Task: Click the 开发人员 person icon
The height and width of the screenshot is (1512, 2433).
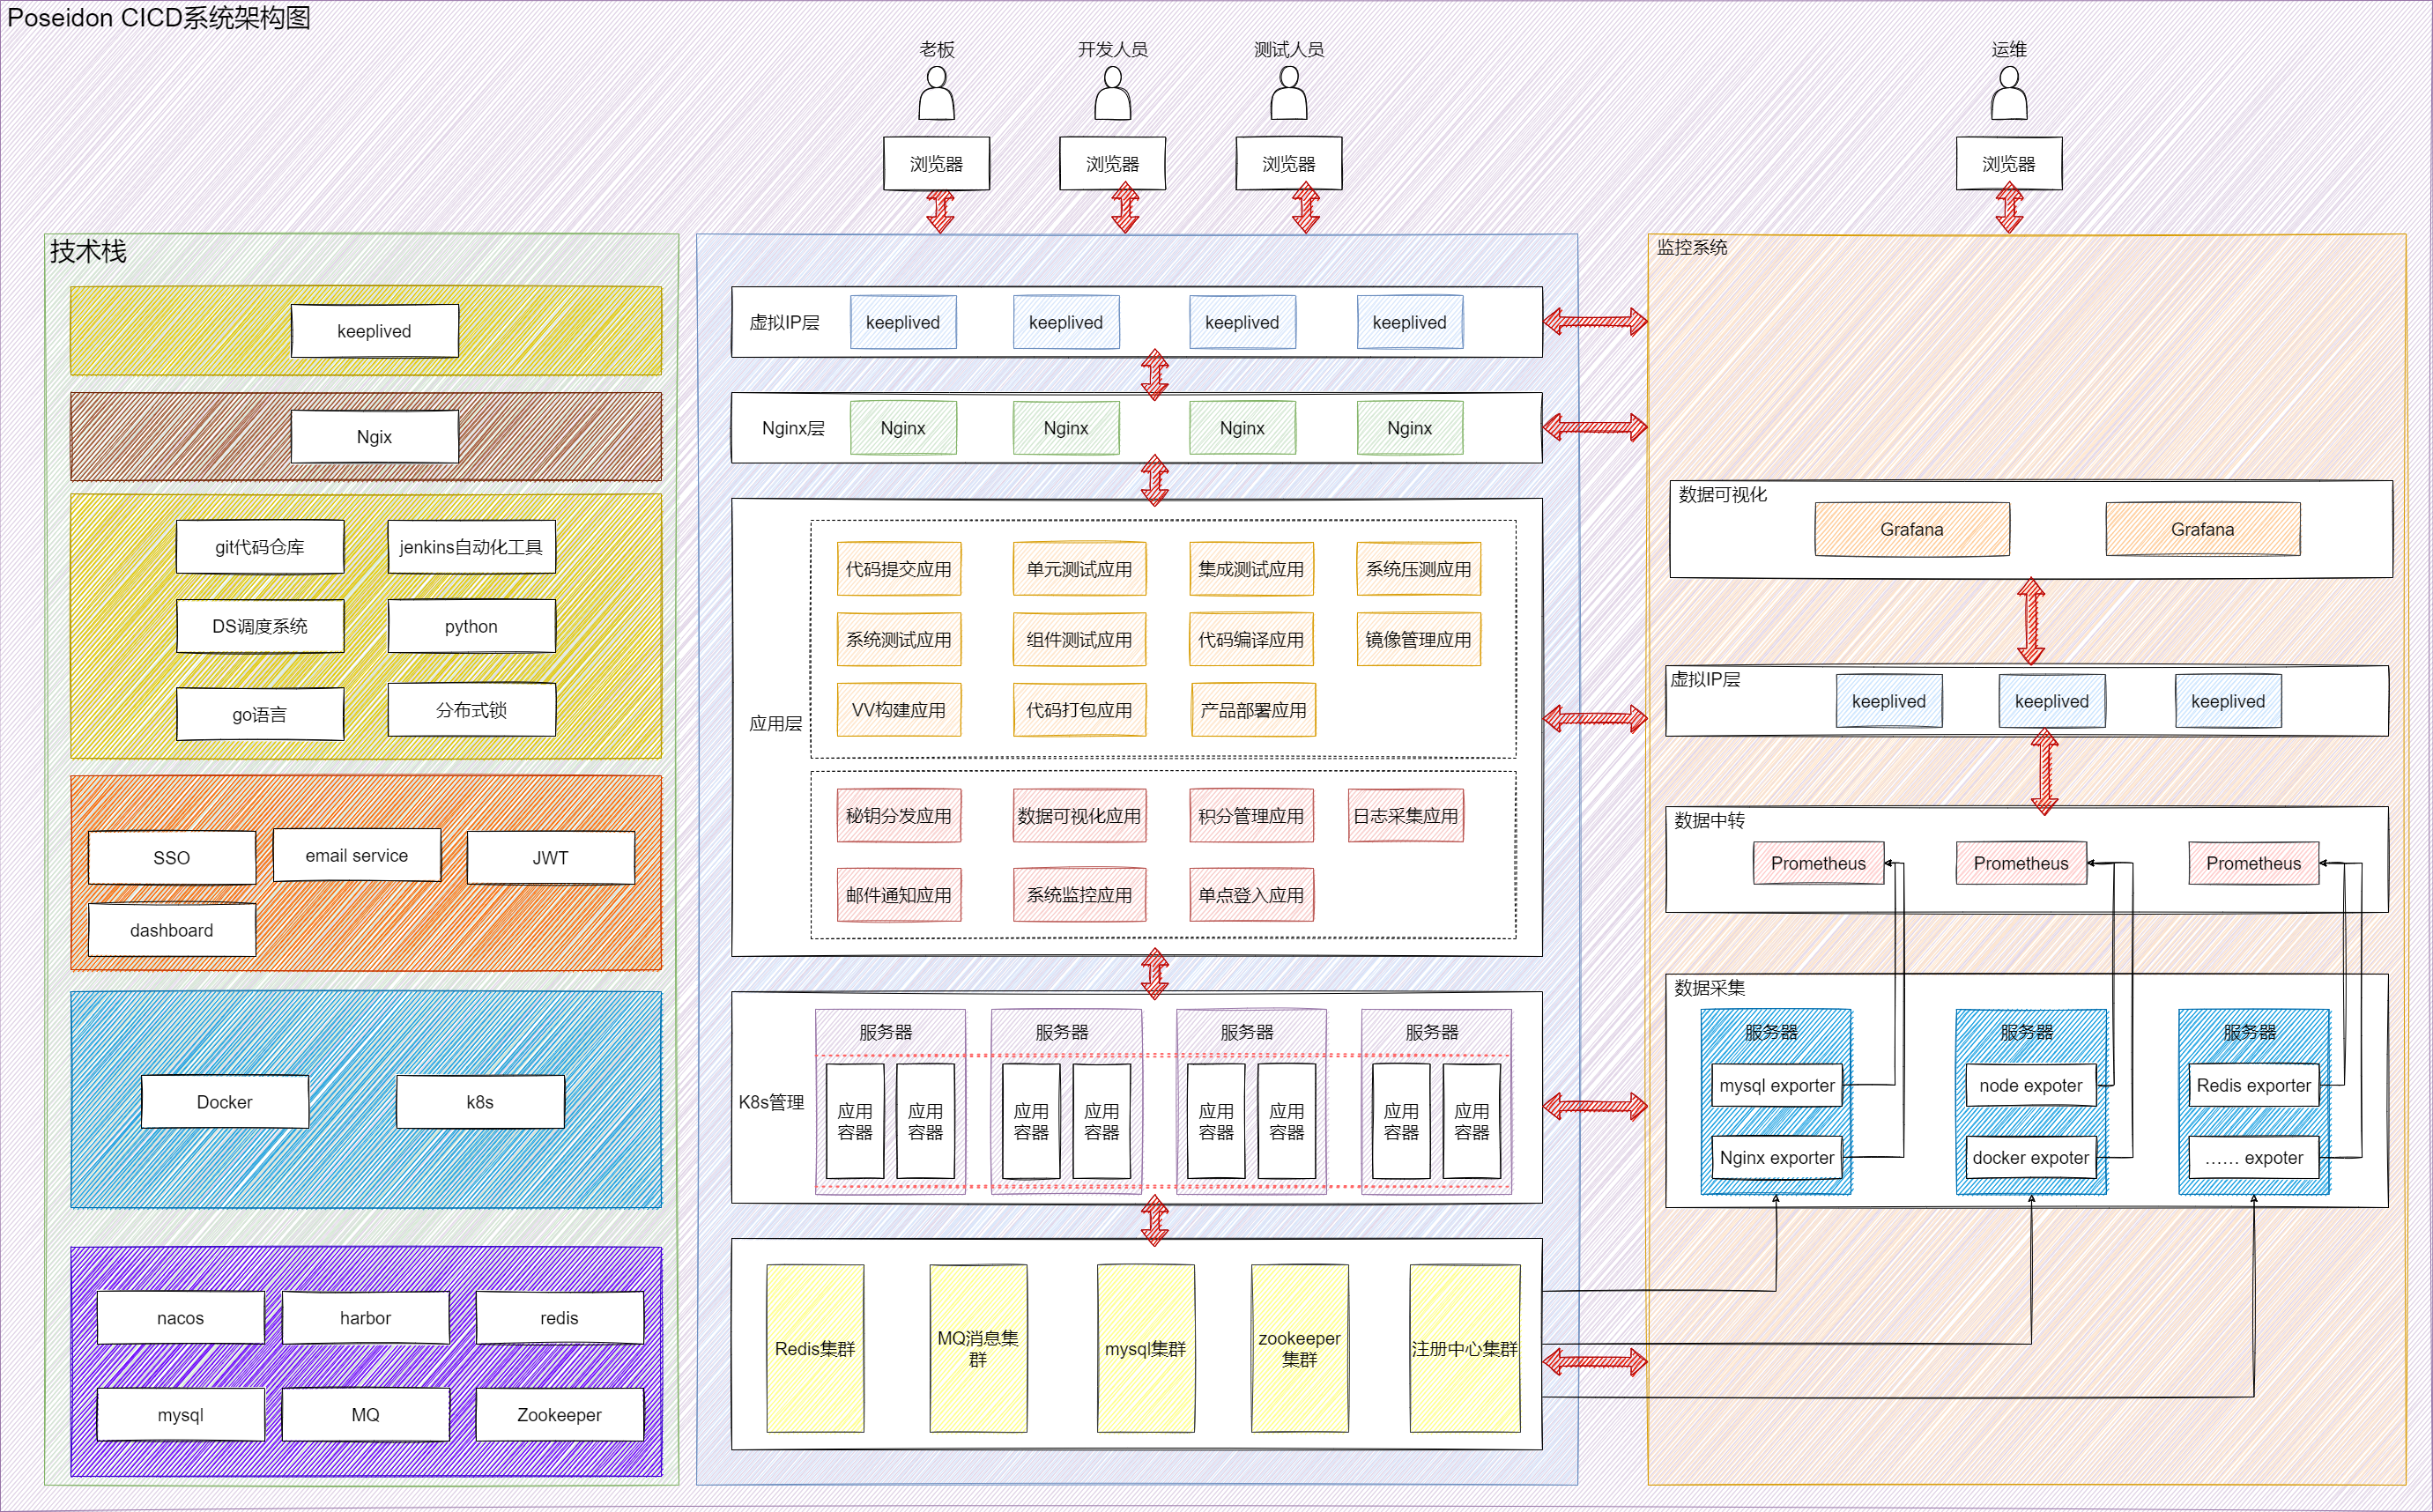Action: click(x=1112, y=94)
